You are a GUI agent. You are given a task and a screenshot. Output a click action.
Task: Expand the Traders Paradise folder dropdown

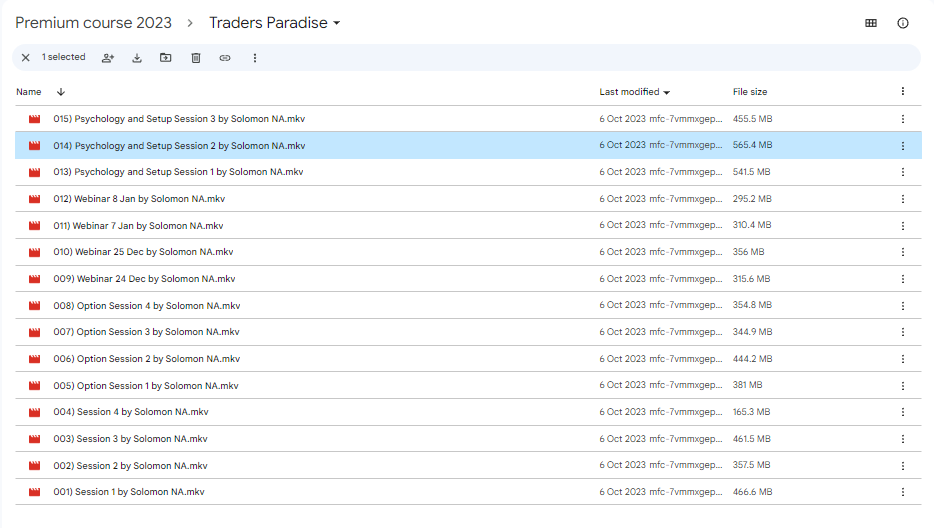(x=337, y=23)
